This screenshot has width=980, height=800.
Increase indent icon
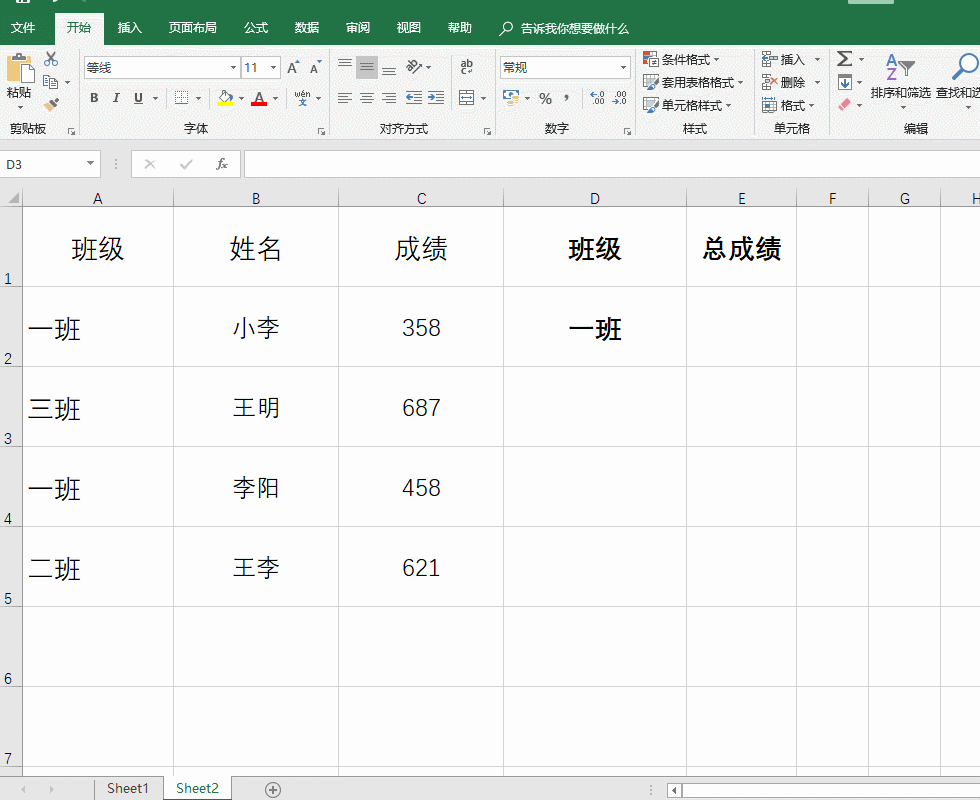point(436,98)
